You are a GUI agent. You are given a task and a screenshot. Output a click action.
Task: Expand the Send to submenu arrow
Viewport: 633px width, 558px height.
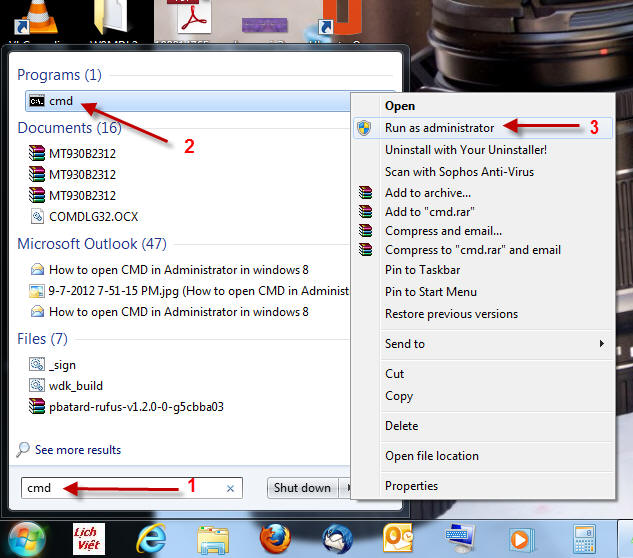point(602,344)
